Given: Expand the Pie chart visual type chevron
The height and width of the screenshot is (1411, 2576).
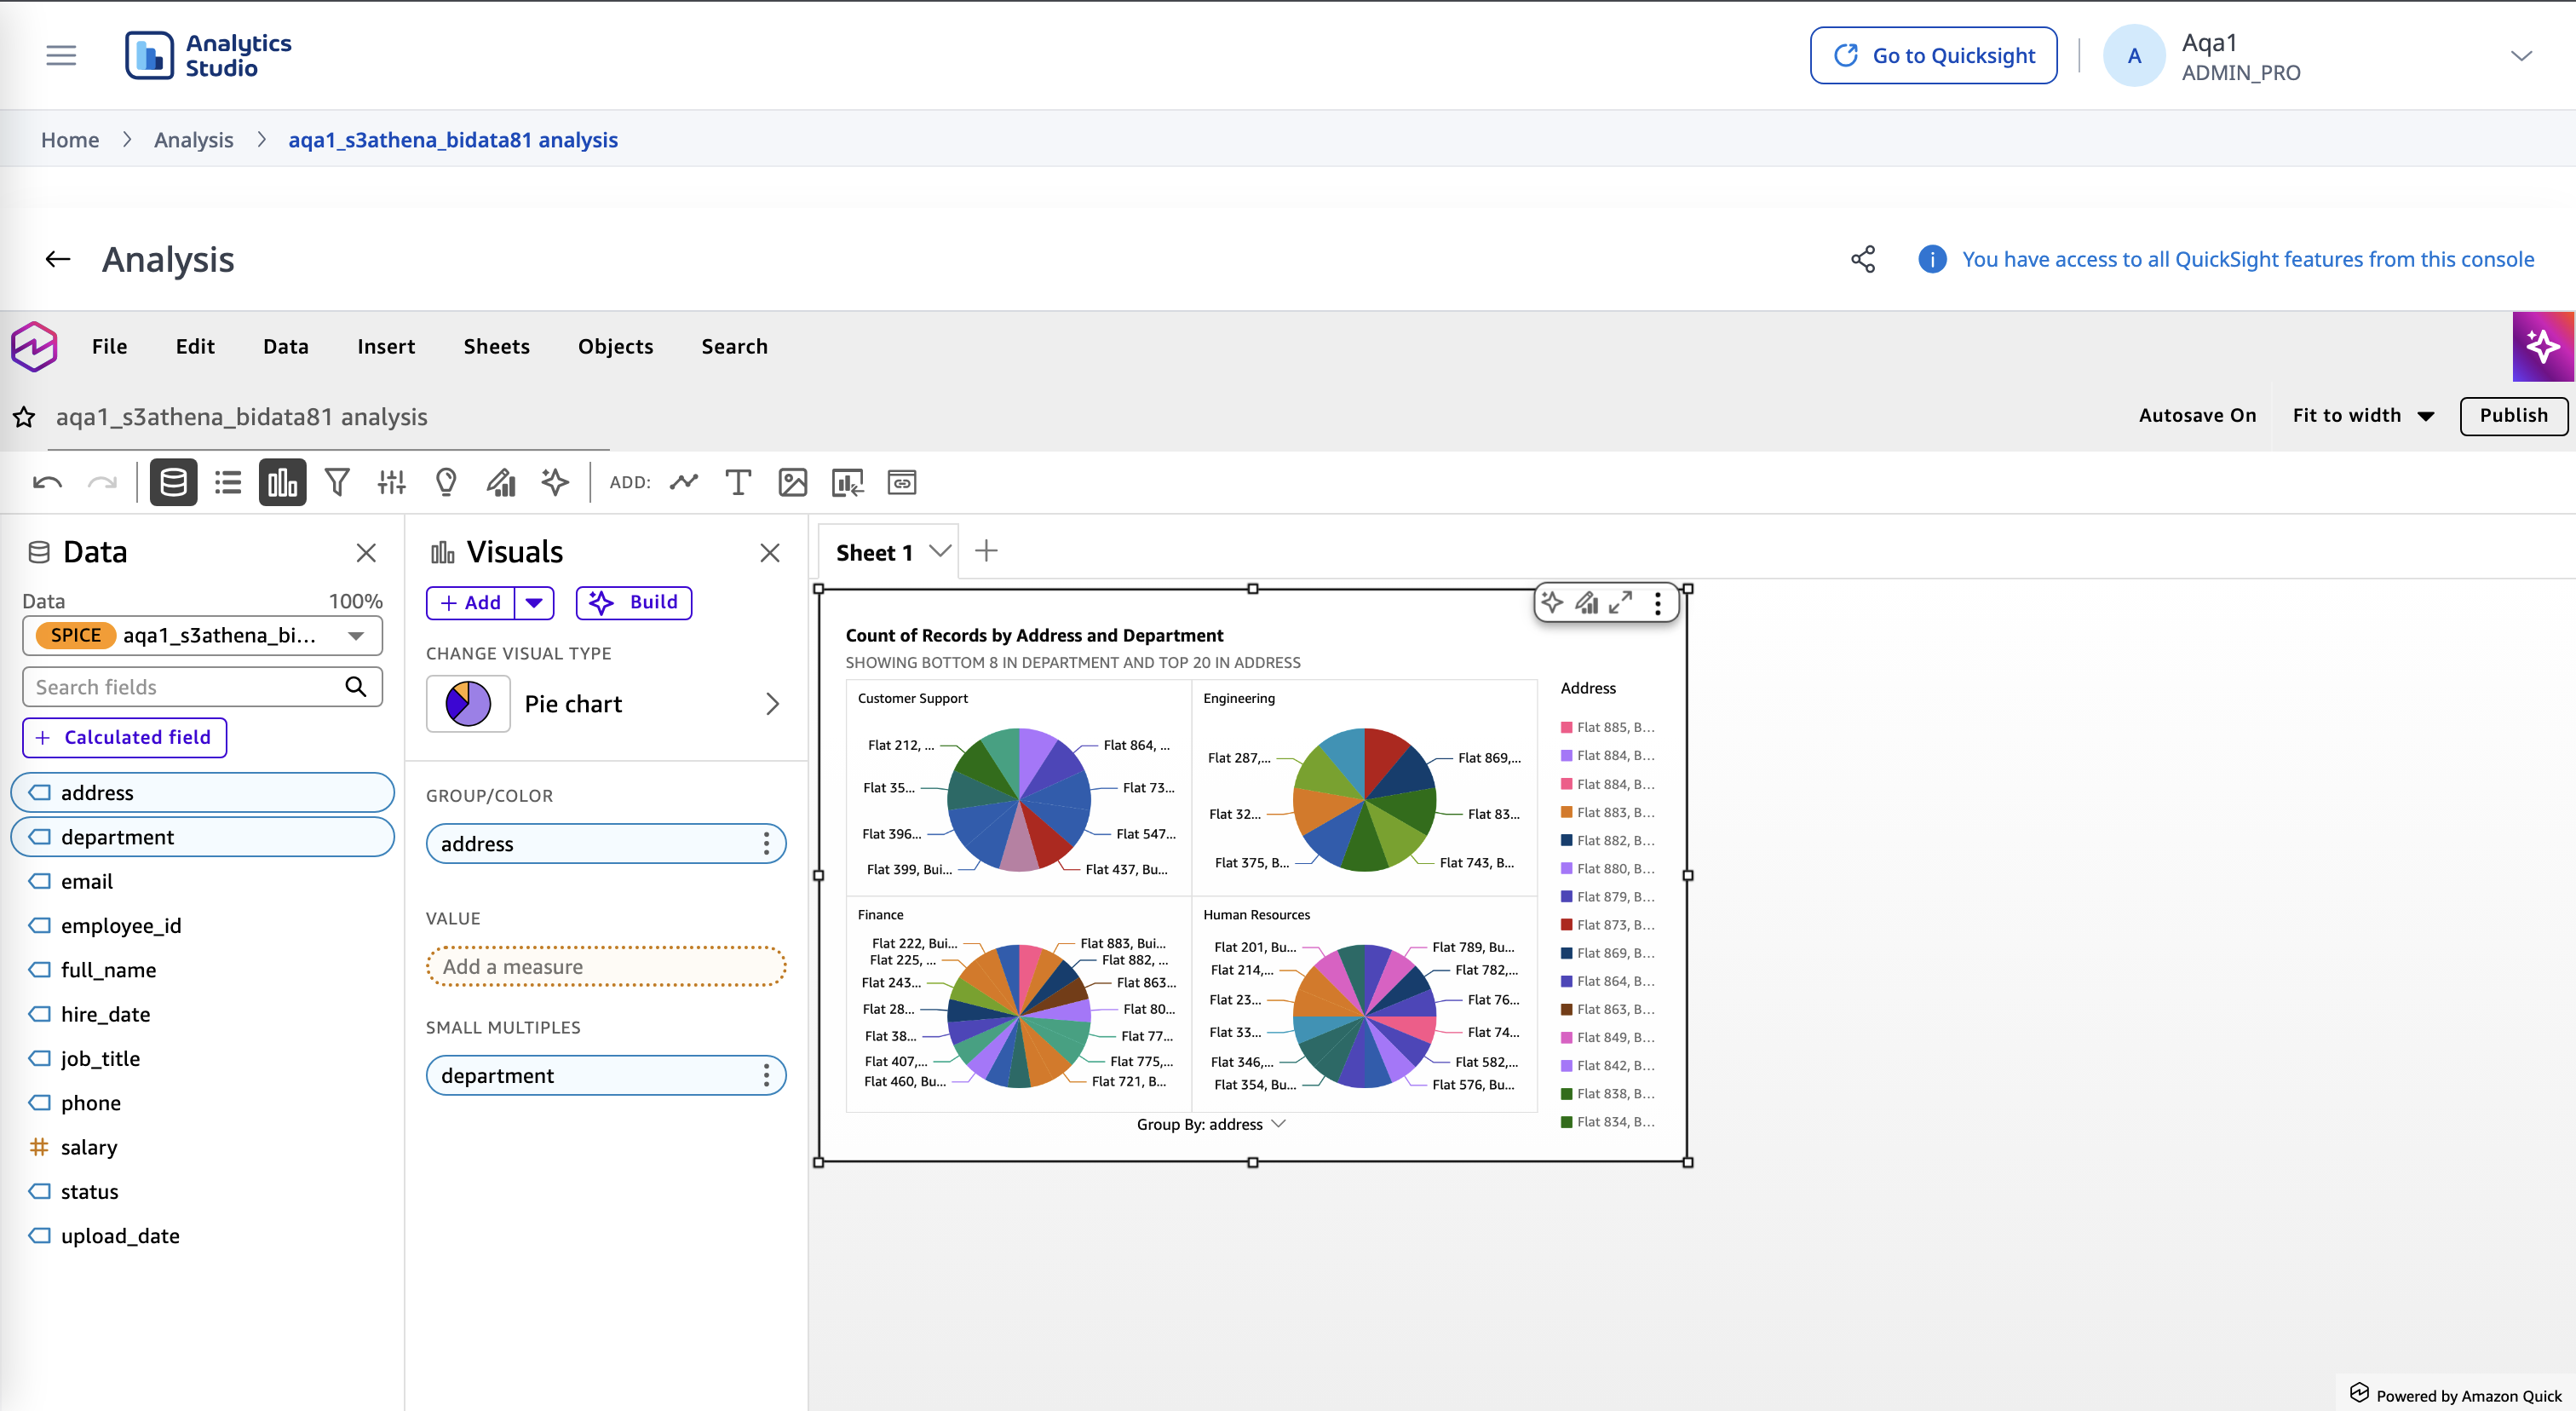Looking at the screenshot, I should coord(772,704).
